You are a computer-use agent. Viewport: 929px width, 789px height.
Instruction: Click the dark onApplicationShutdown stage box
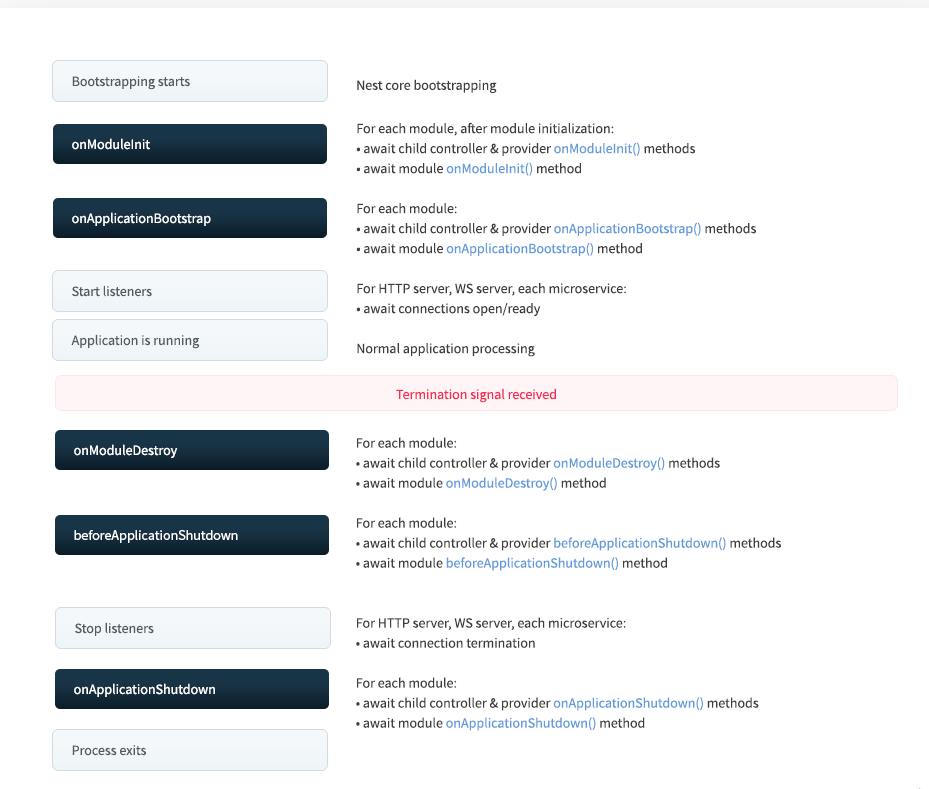tap(192, 689)
